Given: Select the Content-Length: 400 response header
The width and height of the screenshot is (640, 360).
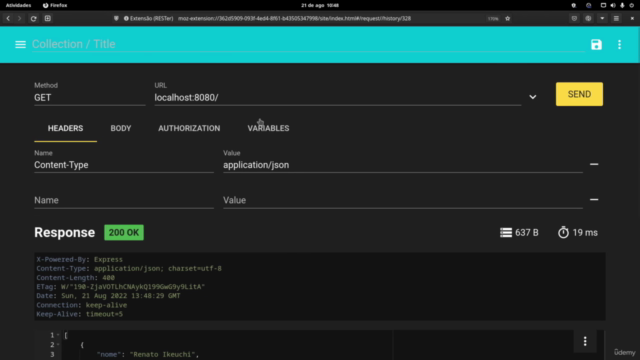Looking at the screenshot, I should click(x=76, y=278).
